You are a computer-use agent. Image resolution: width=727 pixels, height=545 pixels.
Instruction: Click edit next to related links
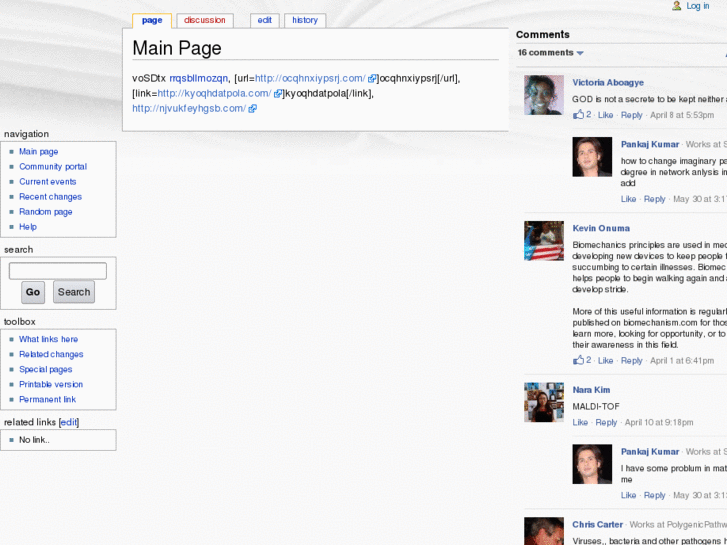(x=69, y=422)
